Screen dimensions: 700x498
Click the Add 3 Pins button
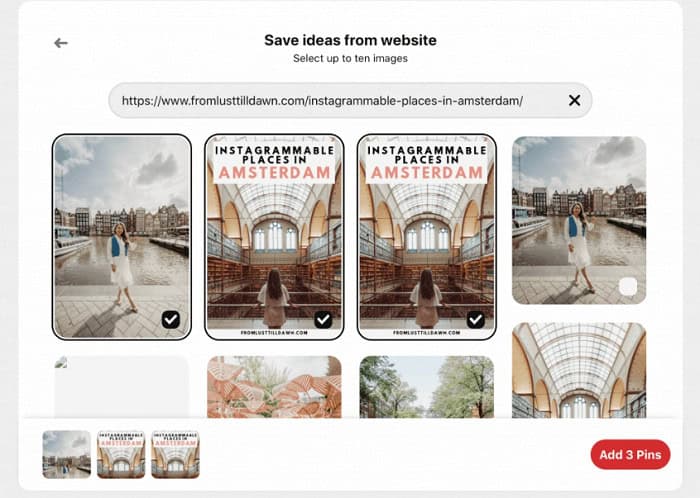tap(630, 455)
